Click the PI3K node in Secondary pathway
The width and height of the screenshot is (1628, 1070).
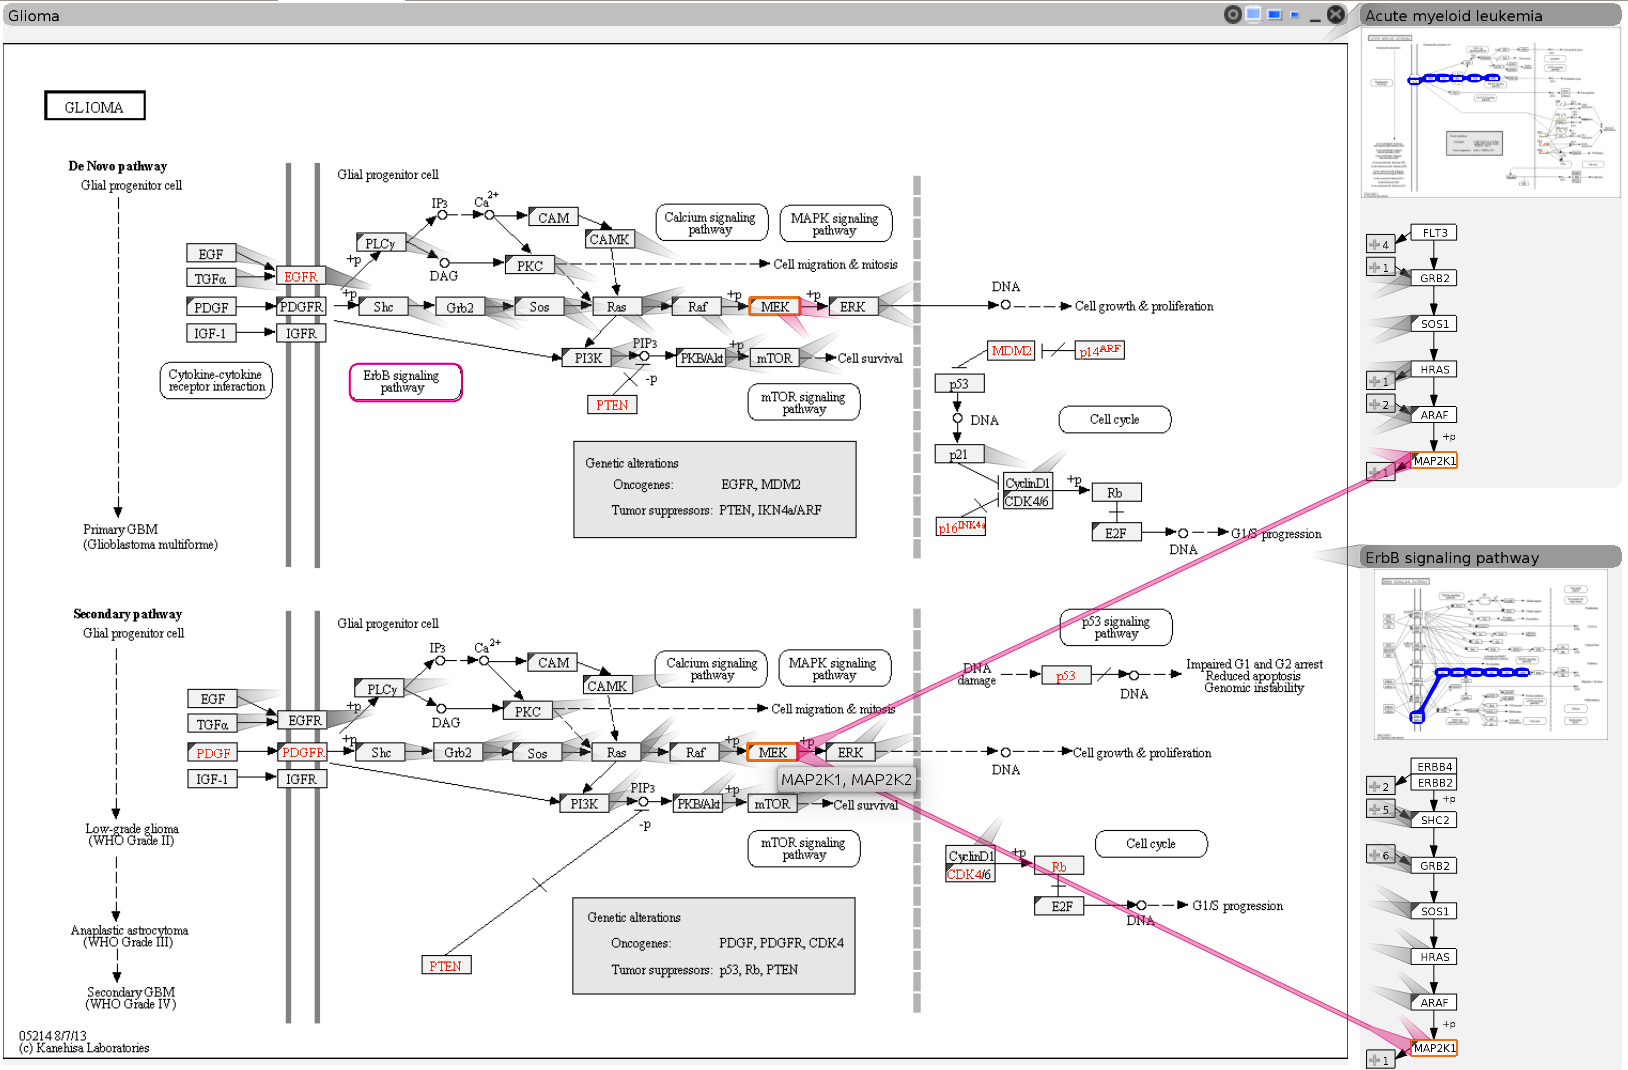(585, 803)
